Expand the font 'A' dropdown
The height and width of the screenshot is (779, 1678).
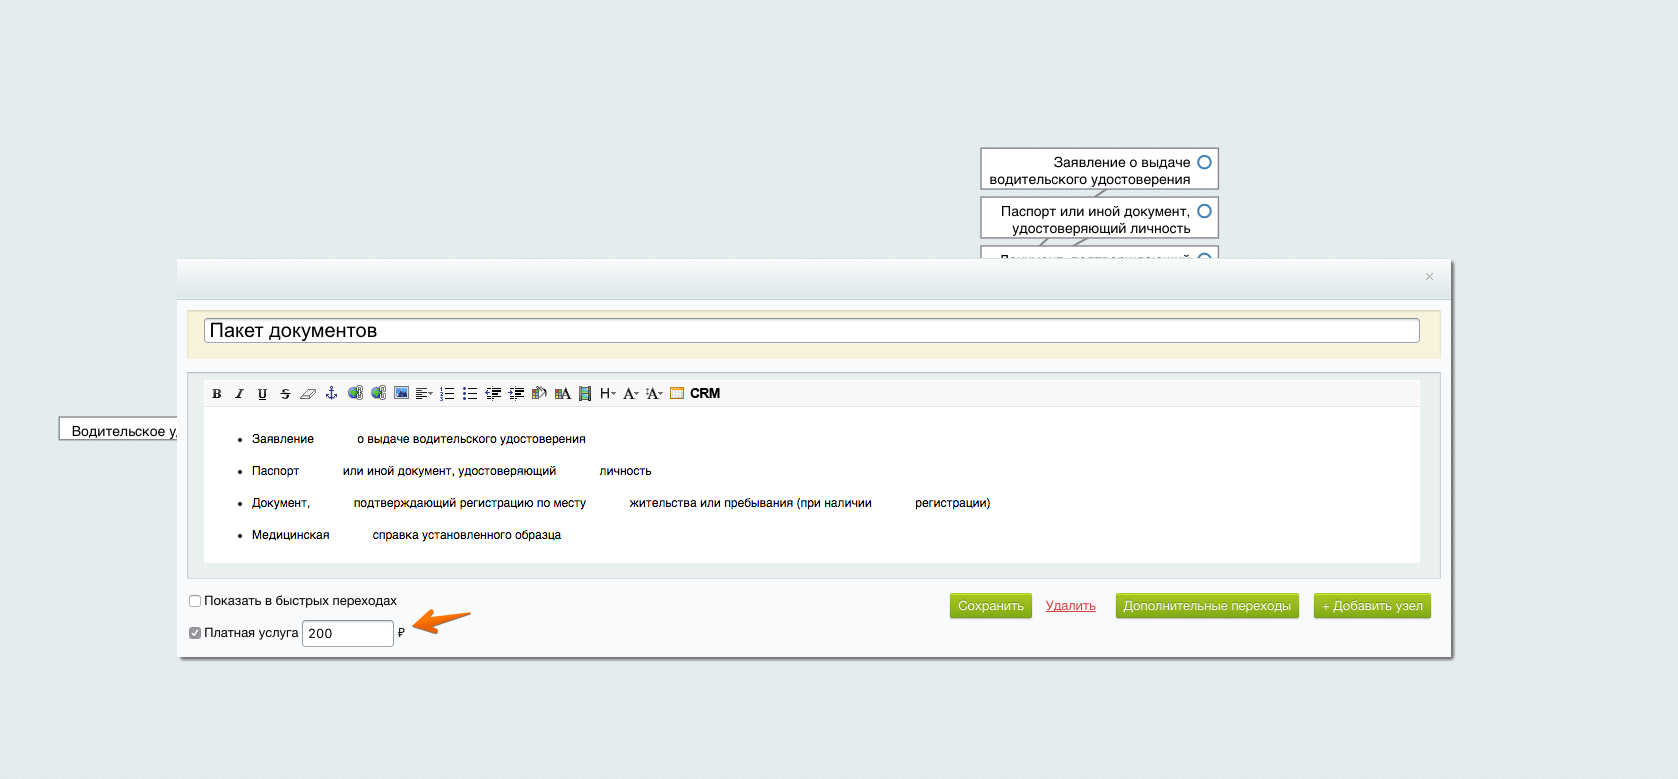pos(631,394)
